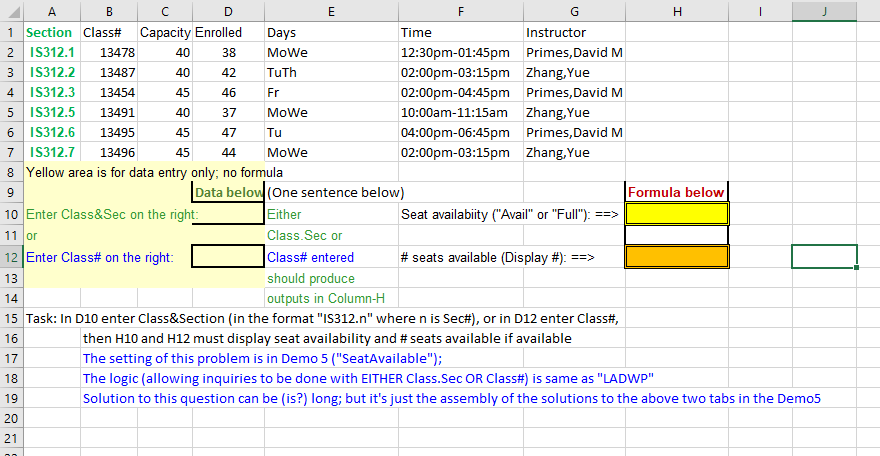Click the "TuTh" days cell
Viewport: 880px width, 456px height.
(x=331, y=72)
